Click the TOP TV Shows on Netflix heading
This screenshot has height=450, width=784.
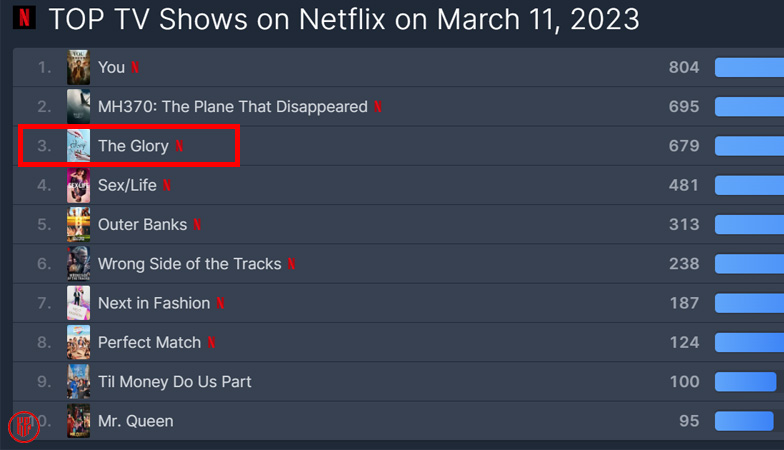(x=343, y=19)
